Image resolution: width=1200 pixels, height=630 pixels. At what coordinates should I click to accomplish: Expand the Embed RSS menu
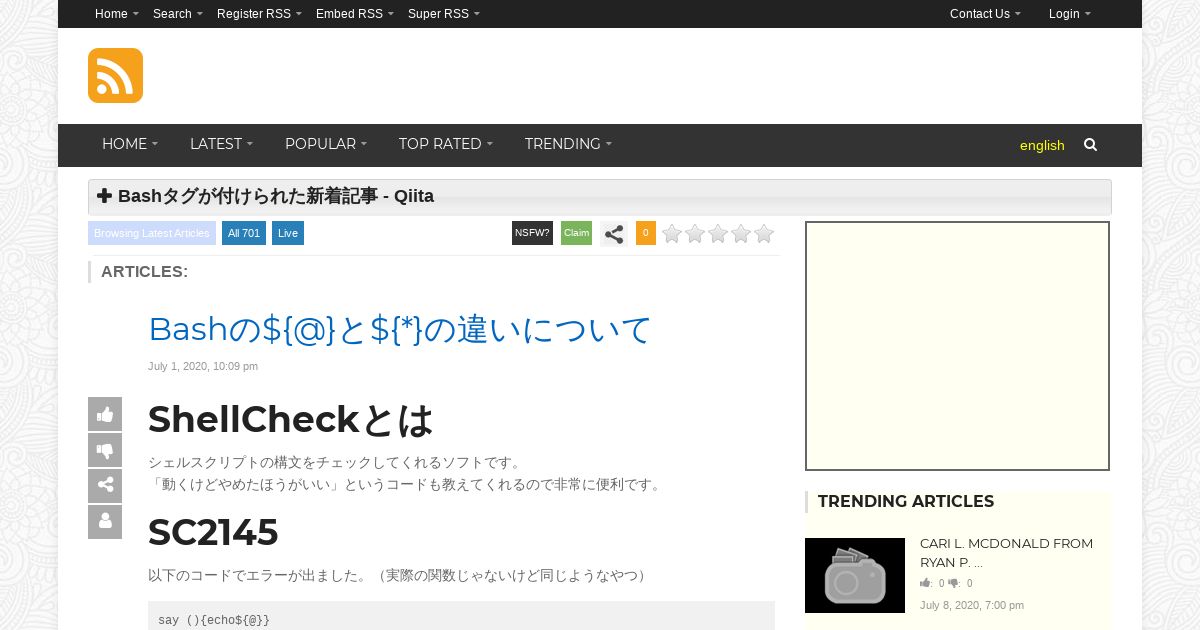click(355, 14)
